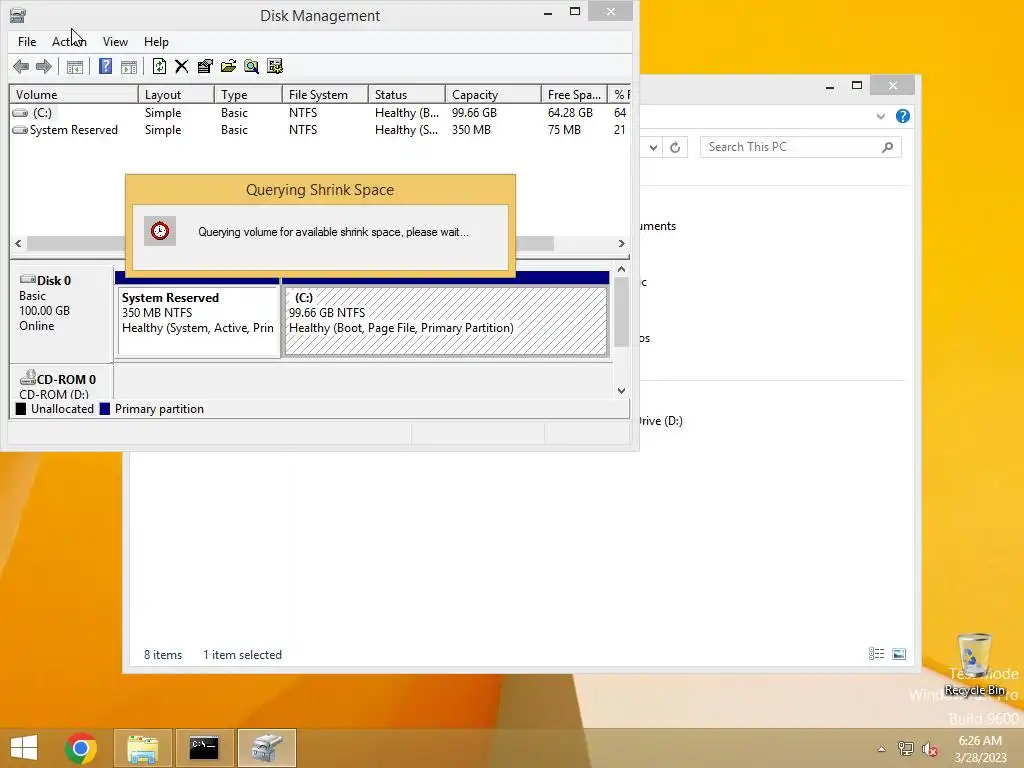The width and height of the screenshot is (1024, 768).
Task: Open File Explorer from the taskbar
Action: pyautogui.click(x=142, y=748)
